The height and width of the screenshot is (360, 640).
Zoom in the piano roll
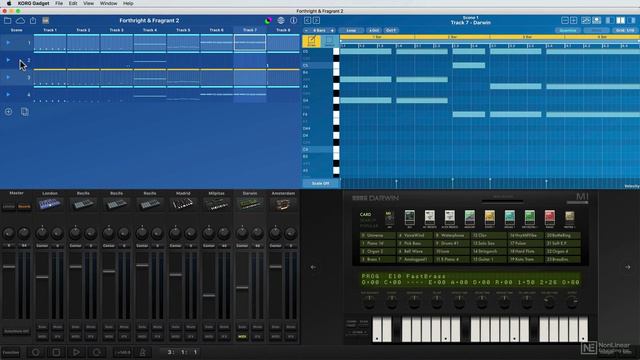[x=573, y=20]
